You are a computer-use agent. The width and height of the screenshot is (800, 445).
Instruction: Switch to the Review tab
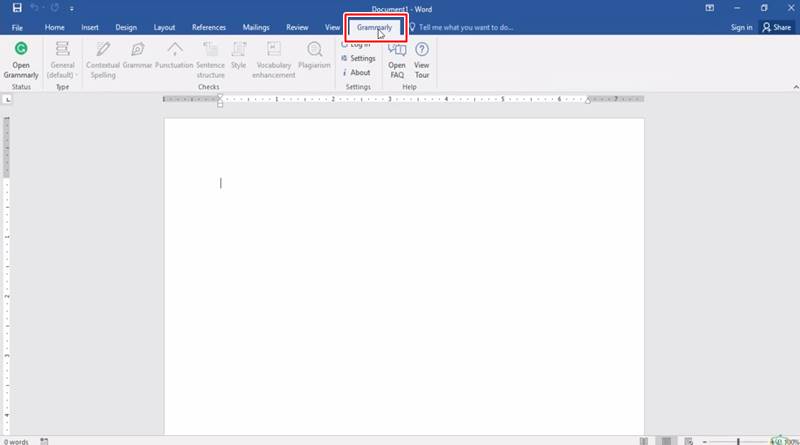(x=297, y=28)
